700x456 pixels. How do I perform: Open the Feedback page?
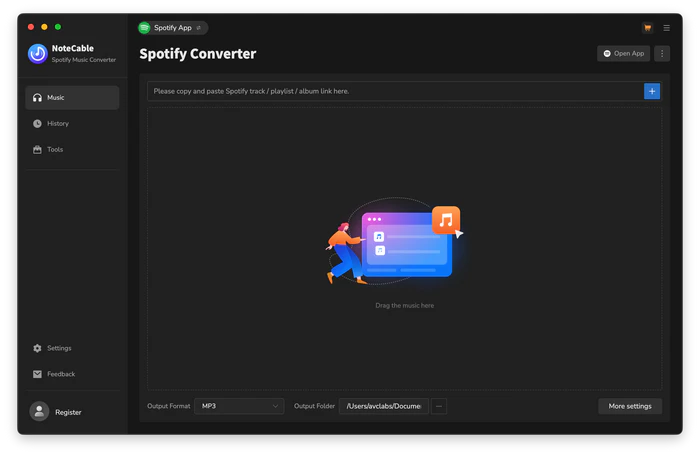pos(72,374)
